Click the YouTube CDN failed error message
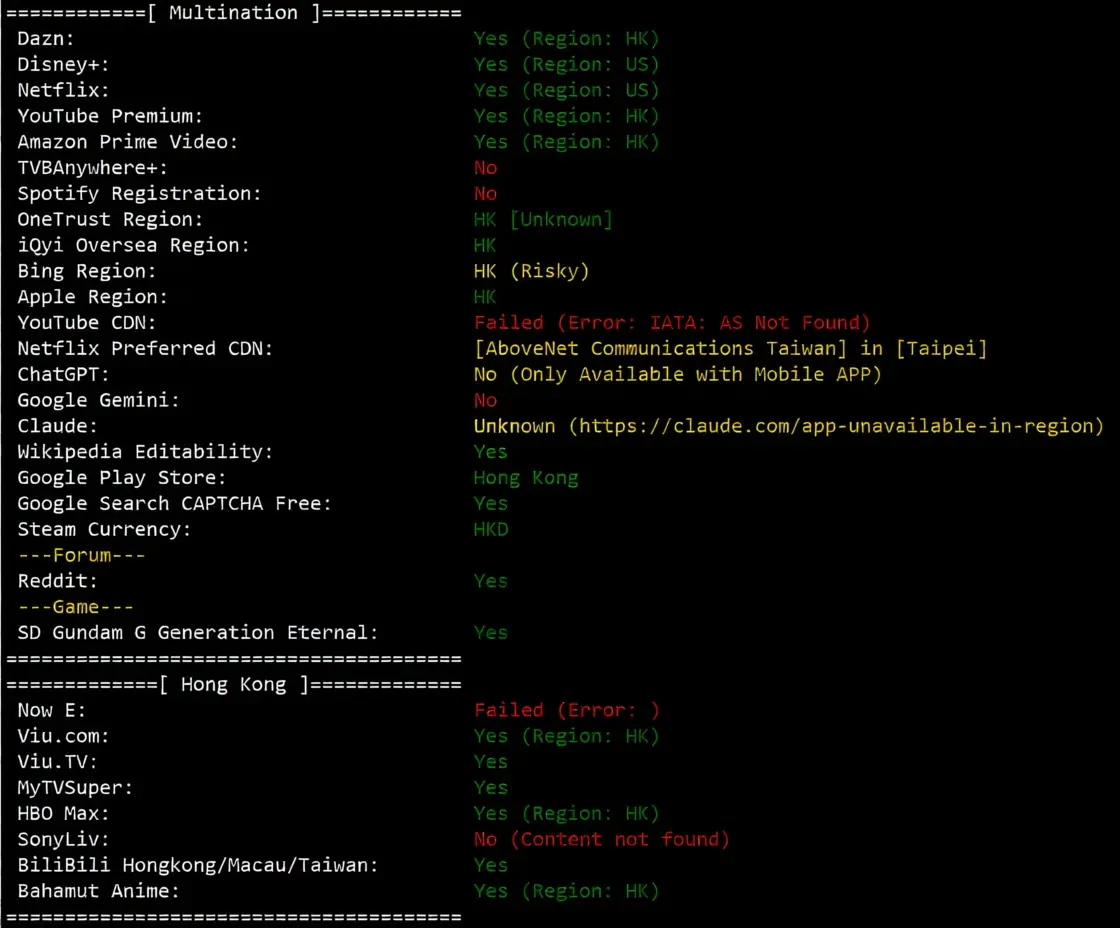The image size is (1120, 928). click(x=672, y=323)
